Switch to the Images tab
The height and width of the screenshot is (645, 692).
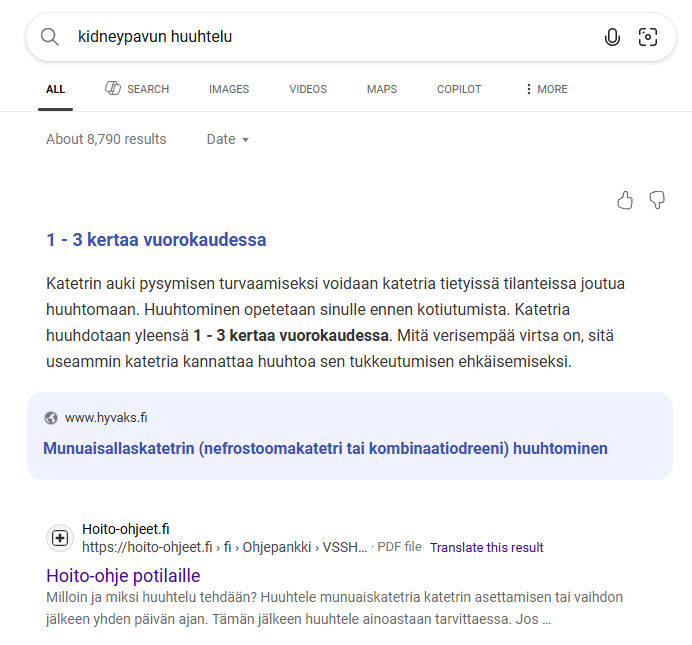pyautogui.click(x=229, y=89)
